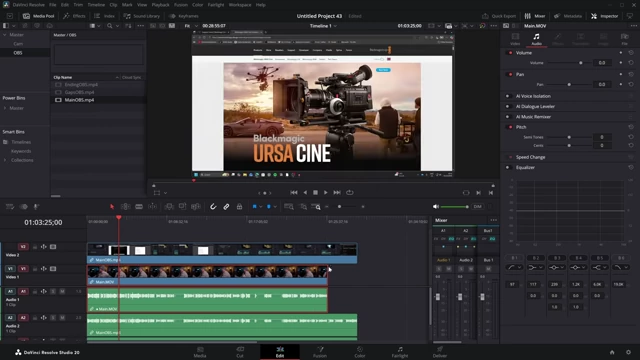Switch to the Deliver page
Image resolution: width=640 pixels, height=360 pixels.
440,352
